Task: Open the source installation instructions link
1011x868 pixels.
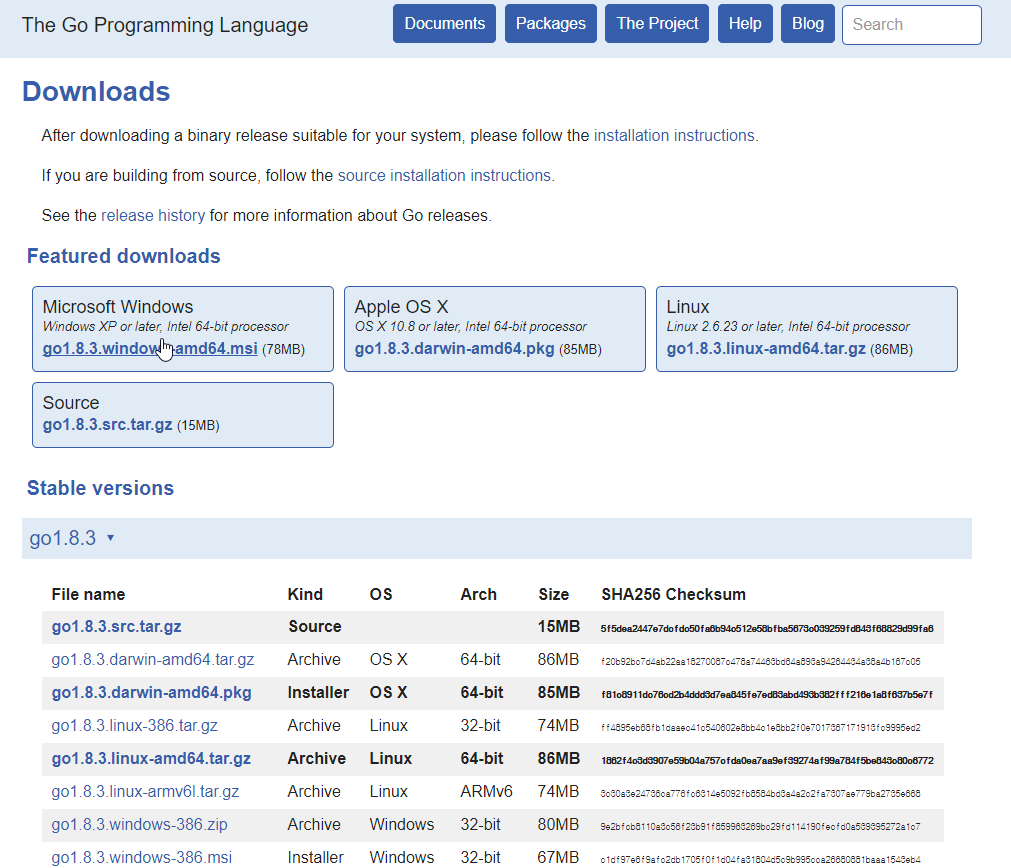Action: [x=445, y=175]
